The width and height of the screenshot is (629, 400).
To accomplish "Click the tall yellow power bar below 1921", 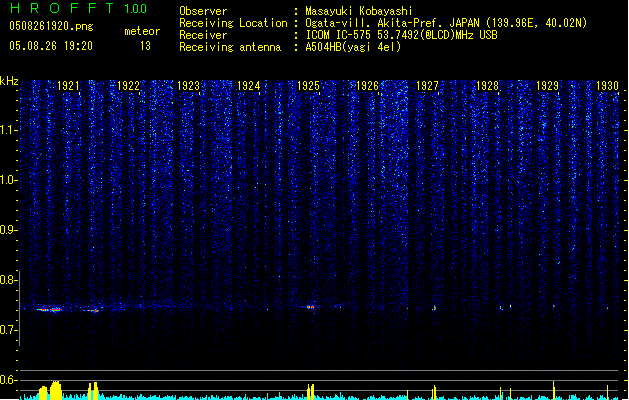I will click(55, 390).
